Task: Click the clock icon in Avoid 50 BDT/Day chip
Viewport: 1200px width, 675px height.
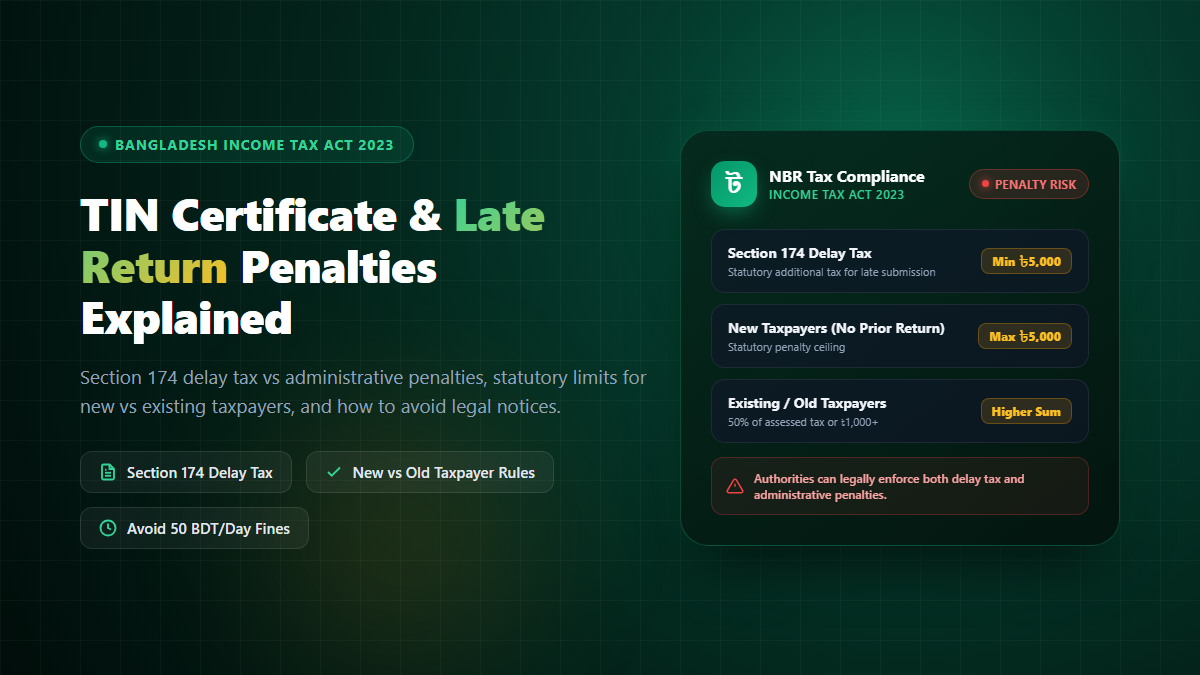Action: click(108, 528)
